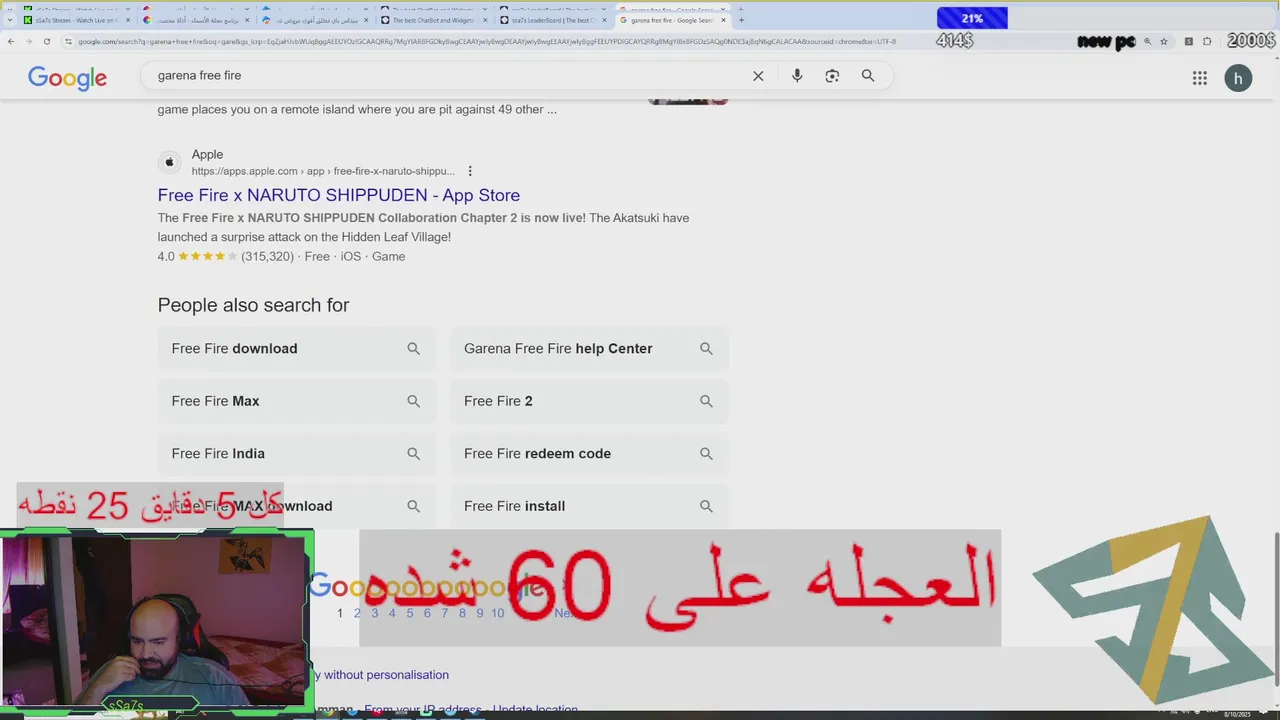Open Free Fire x NARUTO SHIPPUDEN - App Store link
1280x720 pixels.
pos(338,195)
